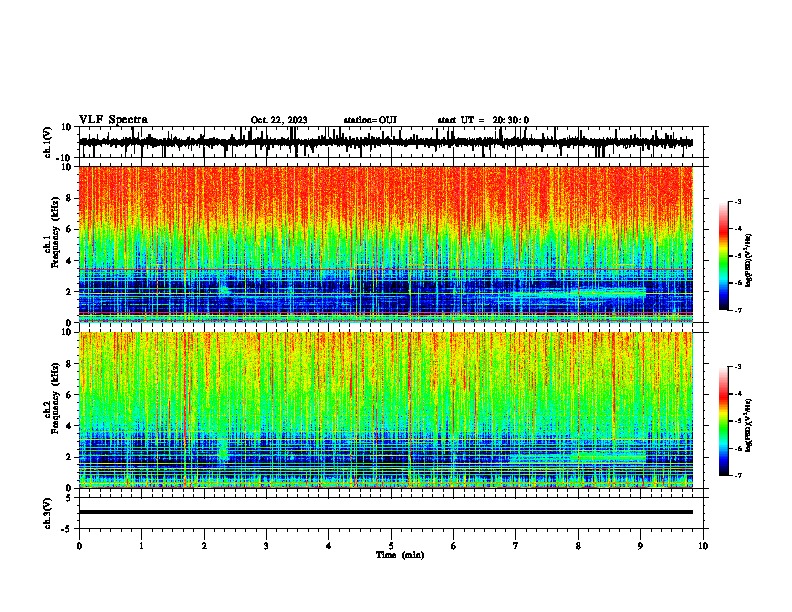Viewport: 792px width, 612px height.
Task: Click time axis tick label "1"
Action: coord(141,546)
